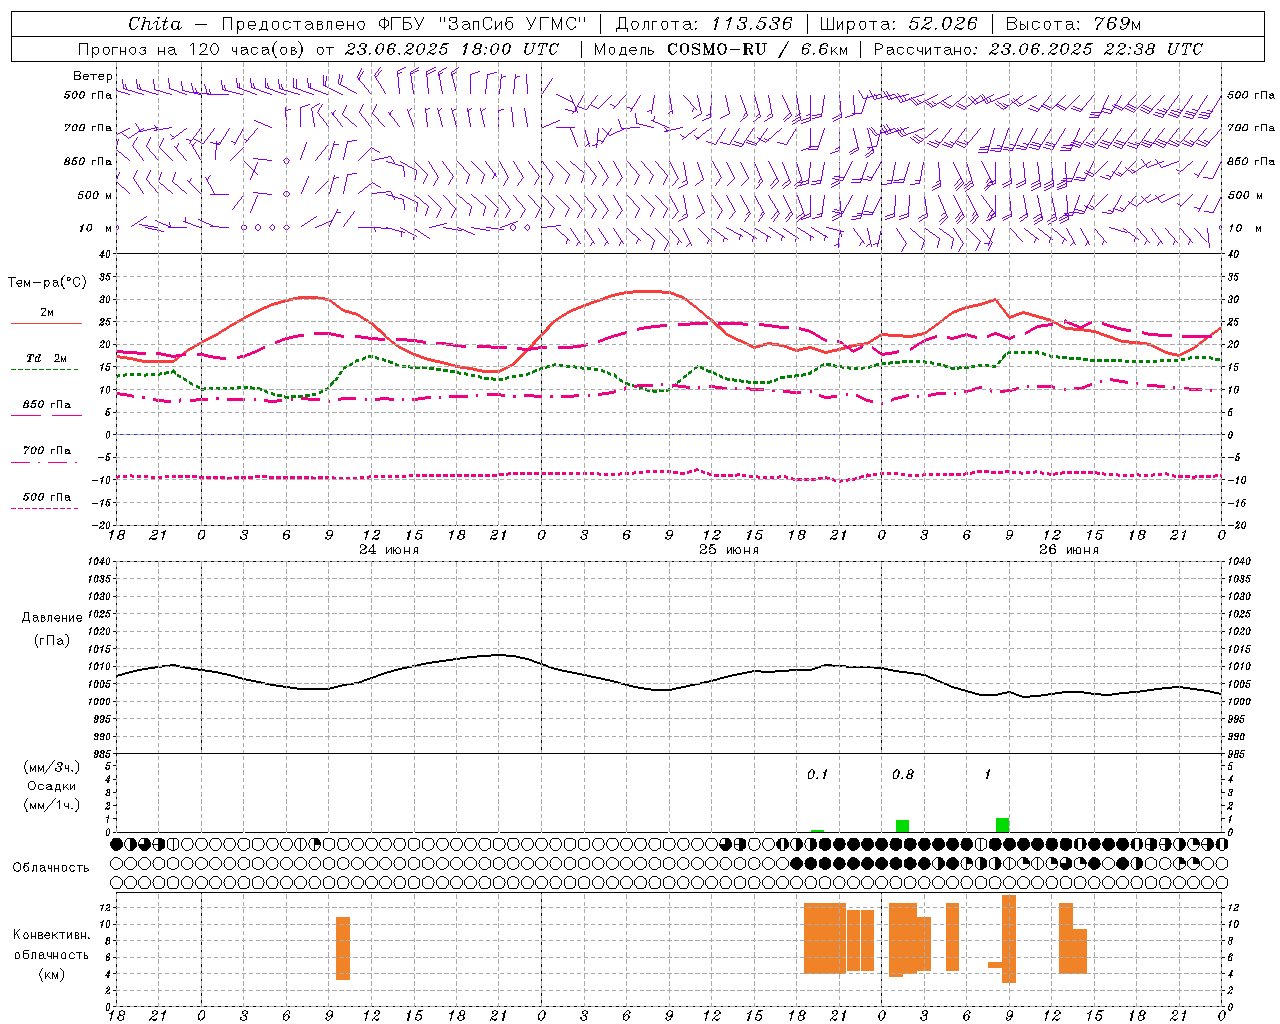Select the 1040 value on left pressure axis
1280x1024 pixels.
click(x=97, y=562)
